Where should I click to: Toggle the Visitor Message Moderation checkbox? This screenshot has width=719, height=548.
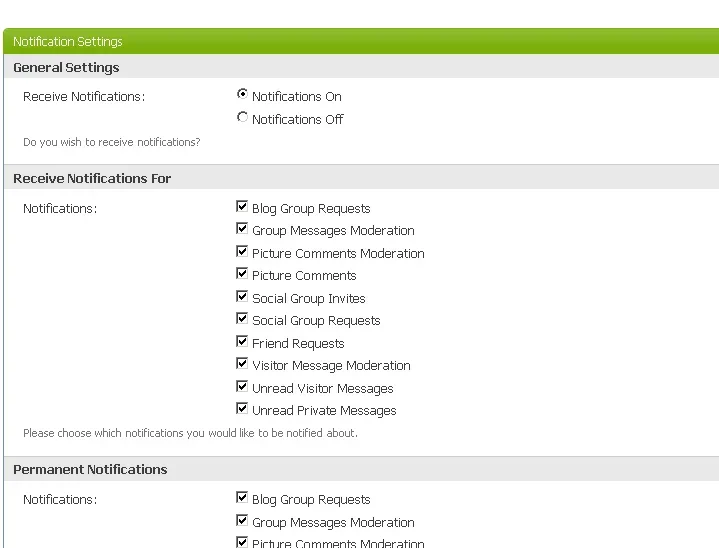pyautogui.click(x=242, y=363)
